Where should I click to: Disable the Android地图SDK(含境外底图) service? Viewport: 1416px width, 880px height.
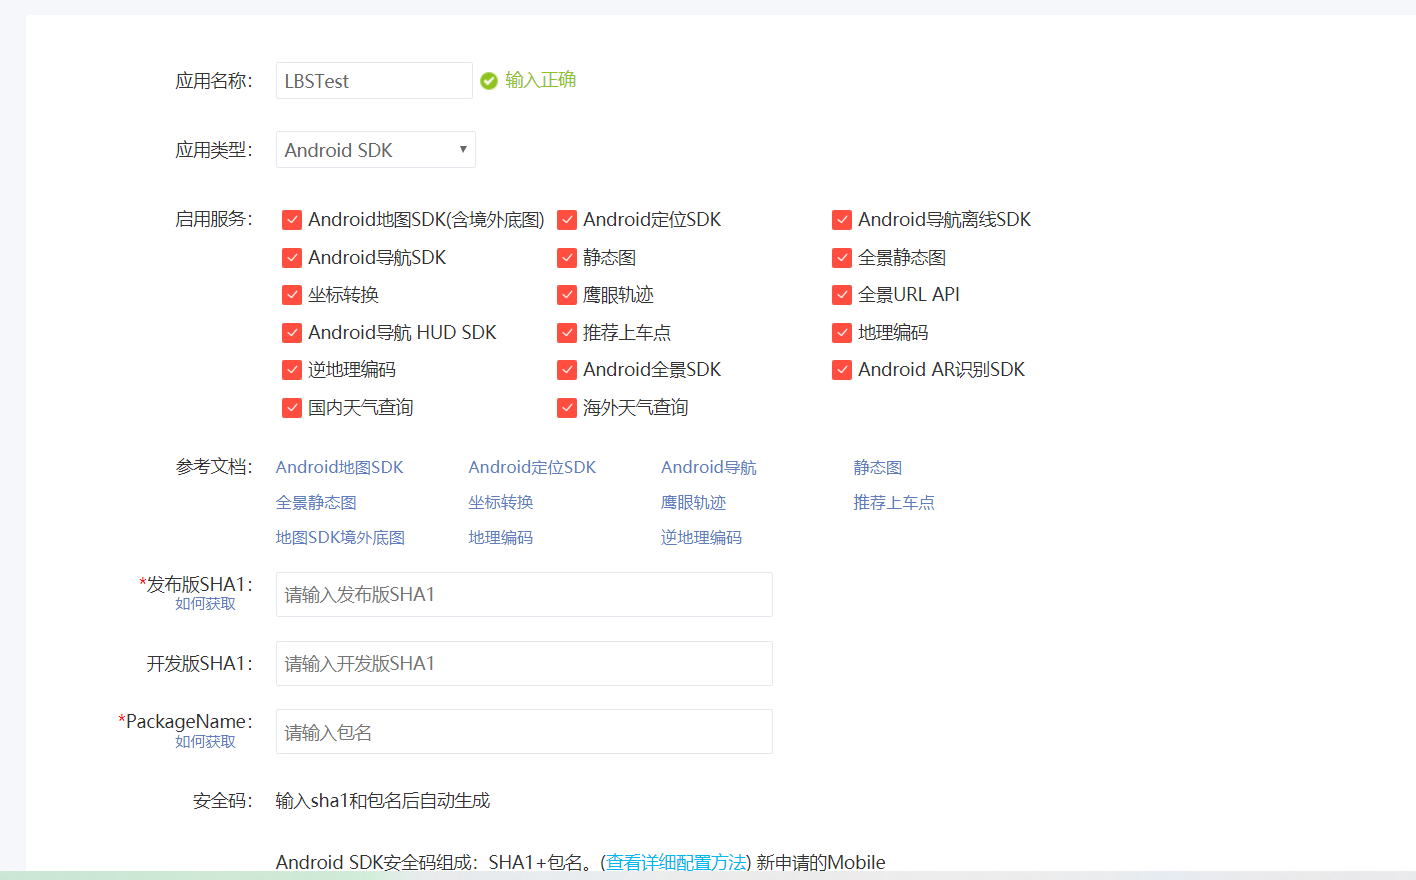[x=291, y=219]
